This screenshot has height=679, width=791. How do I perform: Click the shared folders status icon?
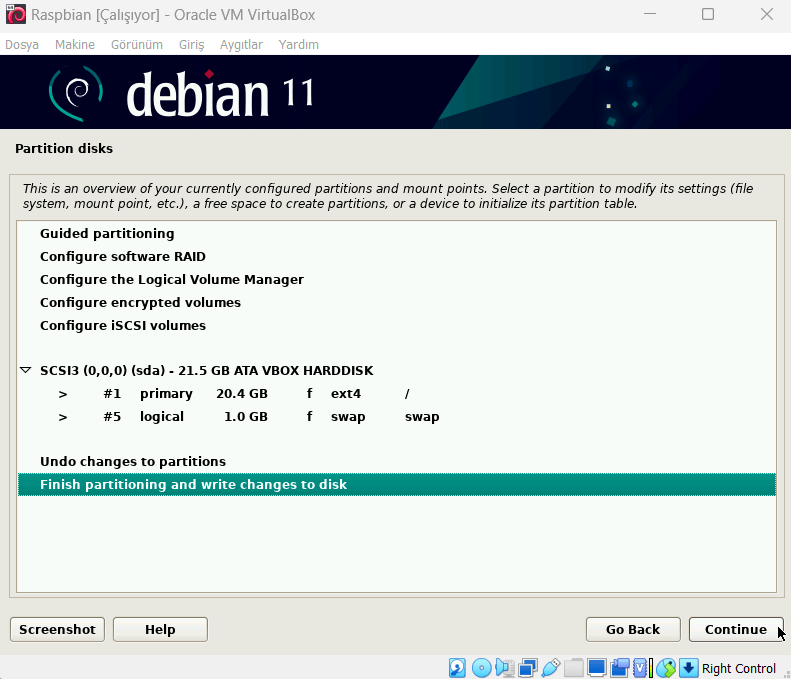point(573,668)
